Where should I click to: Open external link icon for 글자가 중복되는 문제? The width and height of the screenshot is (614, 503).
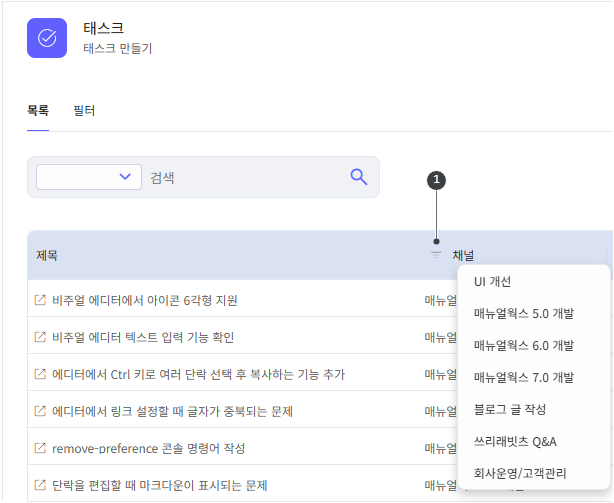pos(40,411)
